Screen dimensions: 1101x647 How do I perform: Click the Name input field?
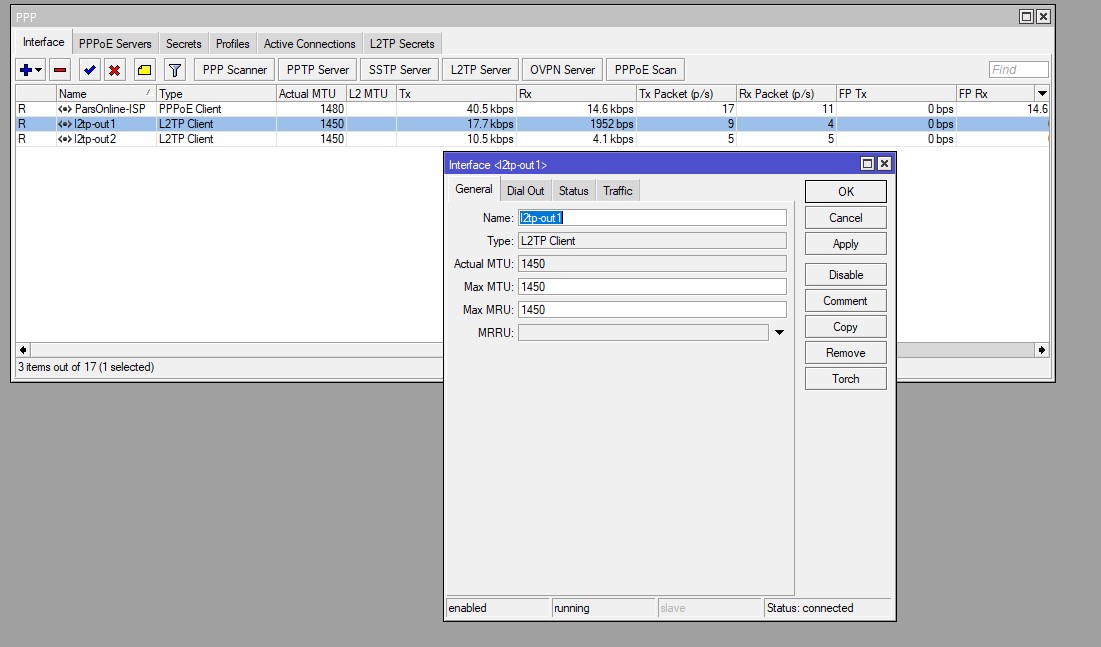652,218
